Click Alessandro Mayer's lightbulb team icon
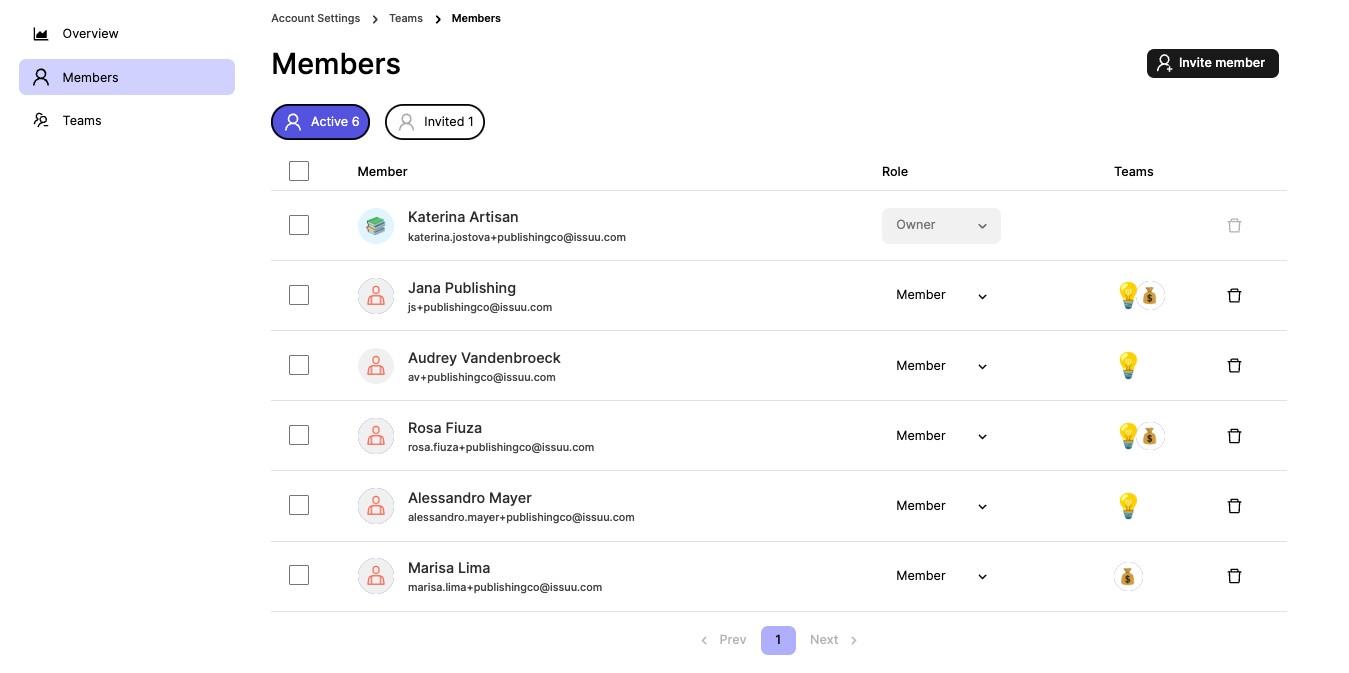Image resolution: width=1349 pixels, height=673 pixels. pyautogui.click(x=1127, y=505)
